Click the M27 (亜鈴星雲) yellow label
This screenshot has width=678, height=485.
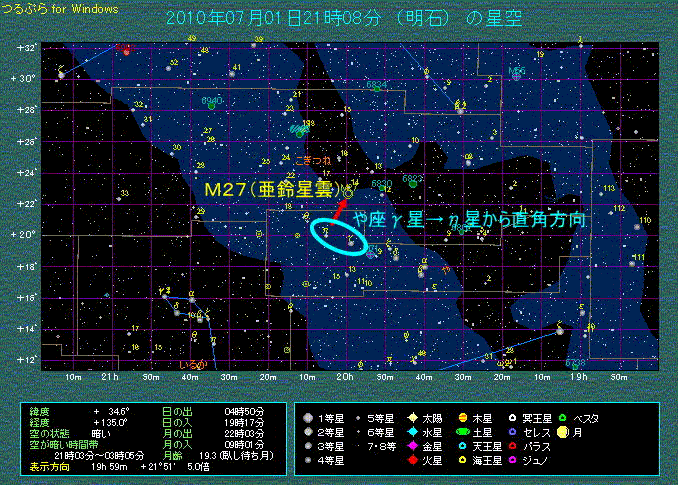click(x=272, y=189)
